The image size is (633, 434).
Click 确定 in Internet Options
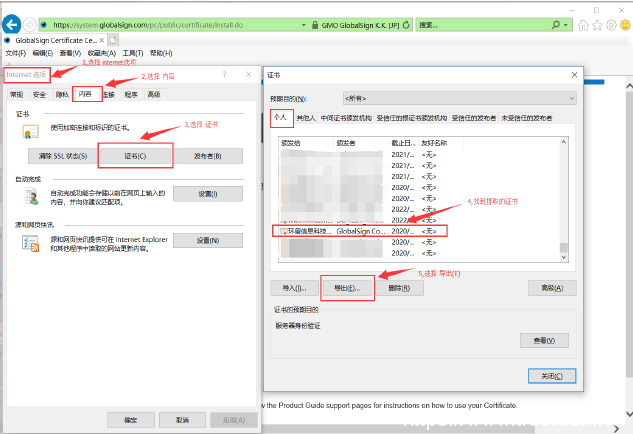point(131,420)
